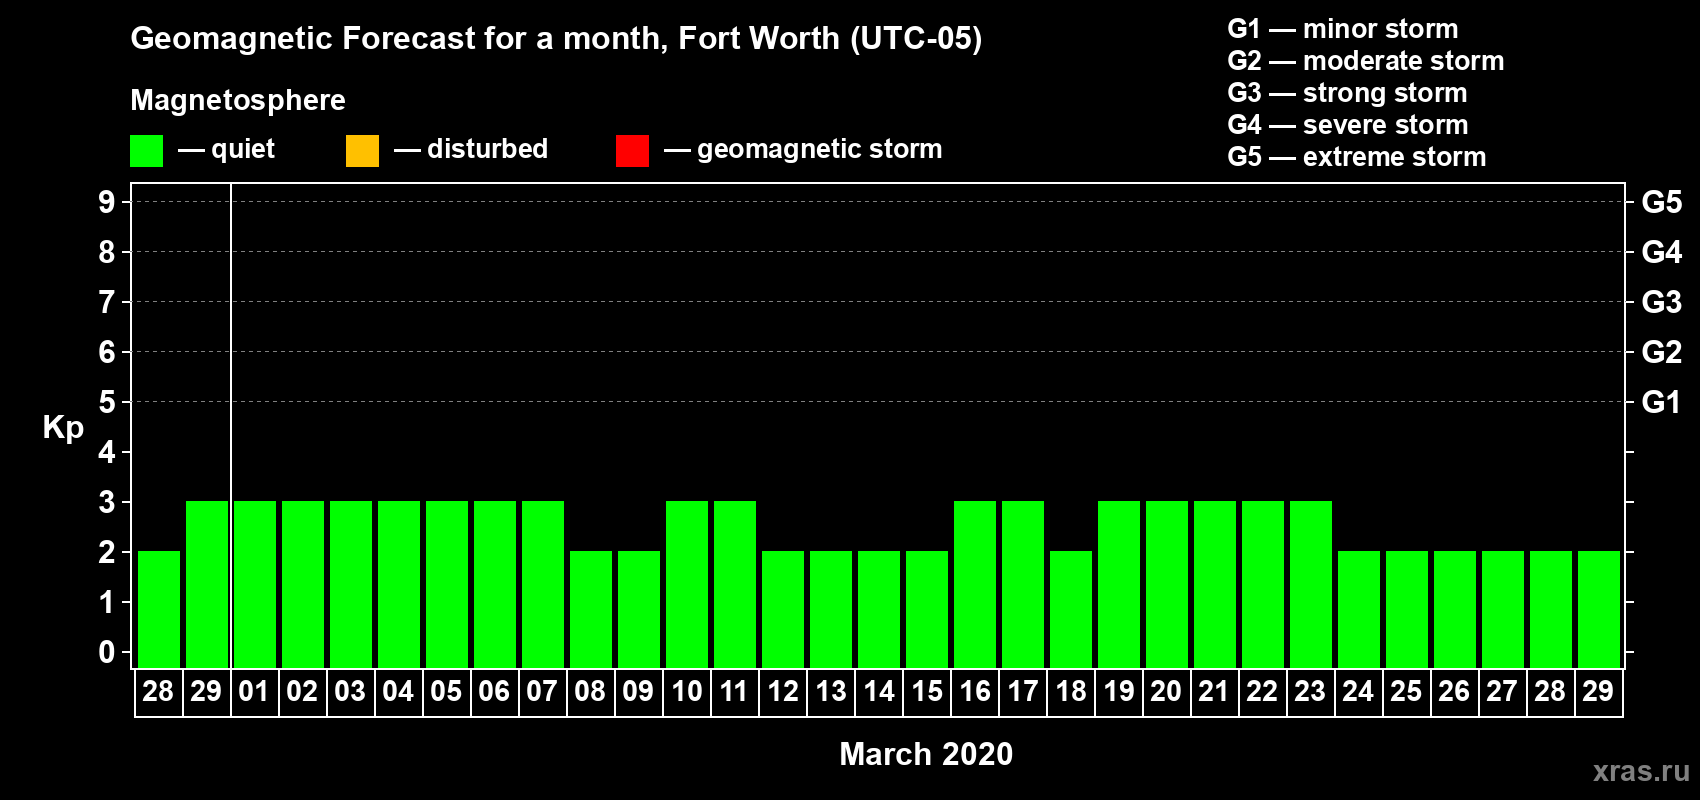Click the green bar above date 09
The image size is (1700, 800).
[x=639, y=609]
